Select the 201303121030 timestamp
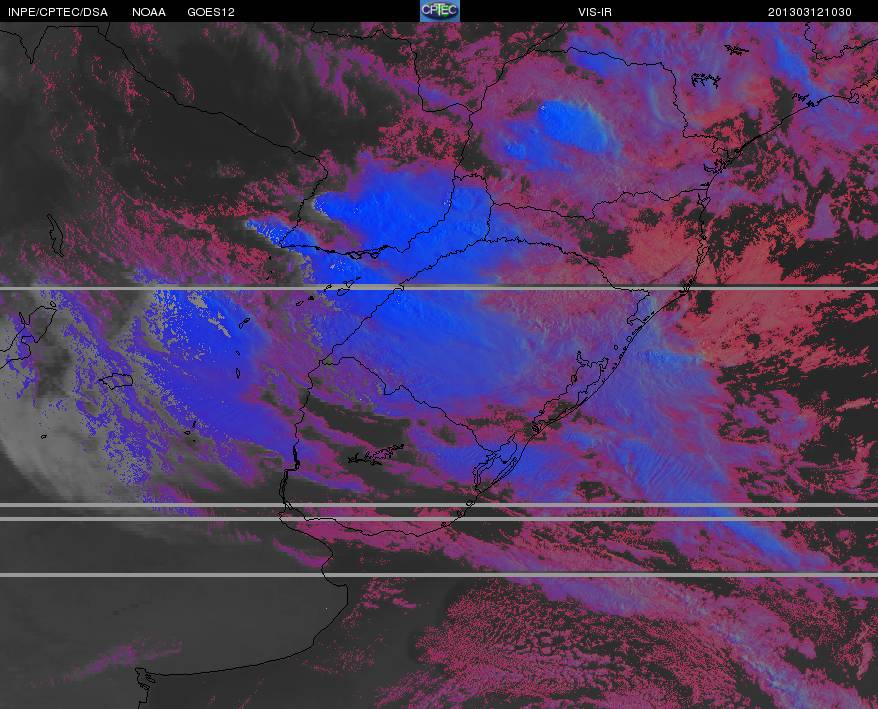Screen dimensions: 878x709 pyautogui.click(x=810, y=12)
